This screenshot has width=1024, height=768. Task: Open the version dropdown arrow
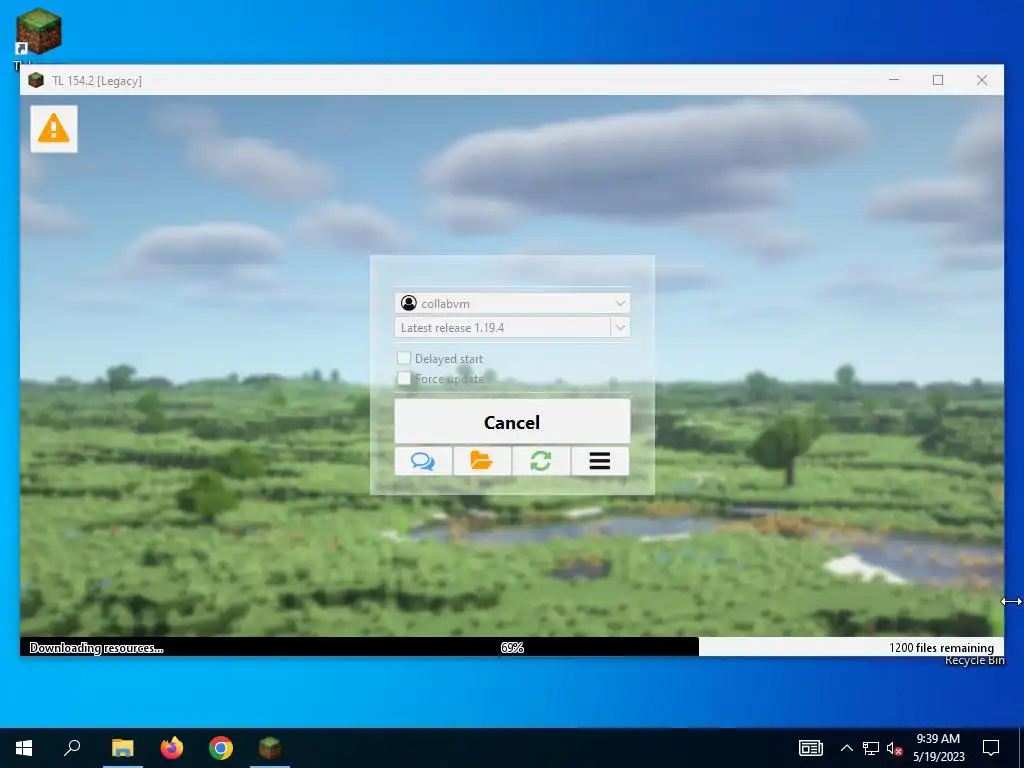(x=620, y=327)
